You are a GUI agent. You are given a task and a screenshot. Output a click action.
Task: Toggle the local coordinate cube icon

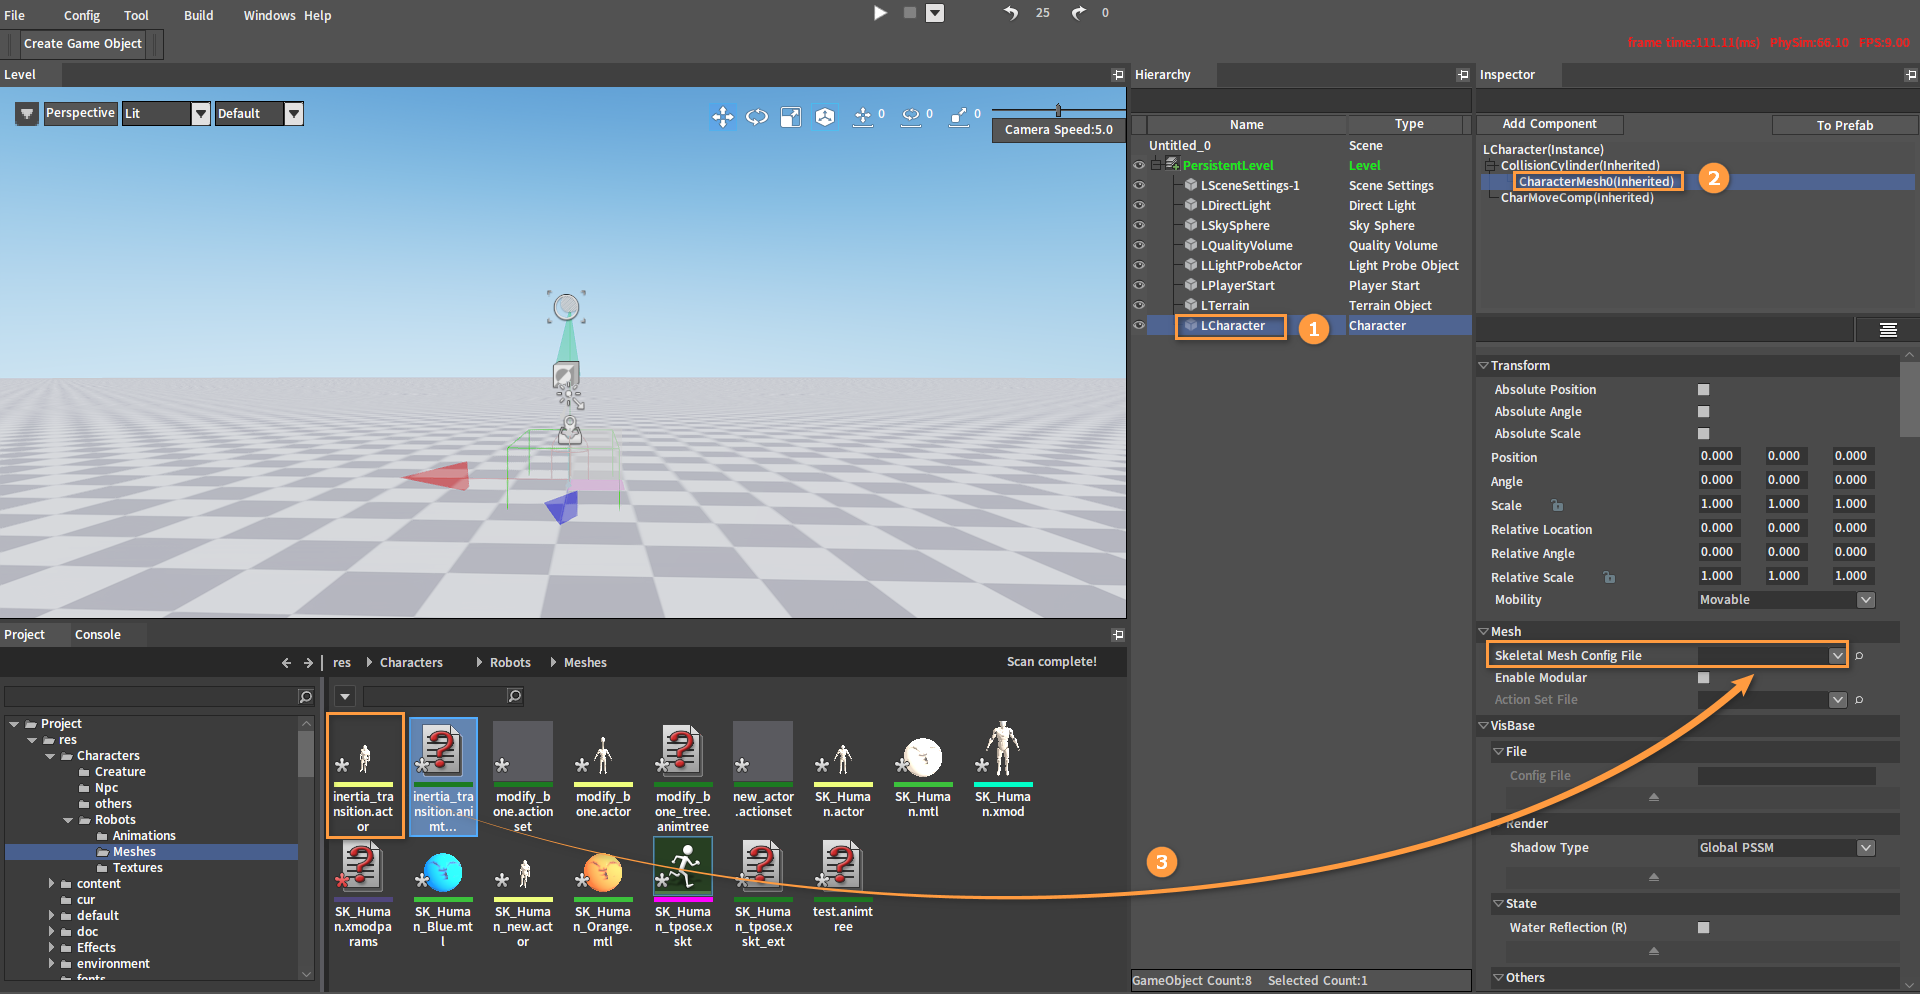824,117
